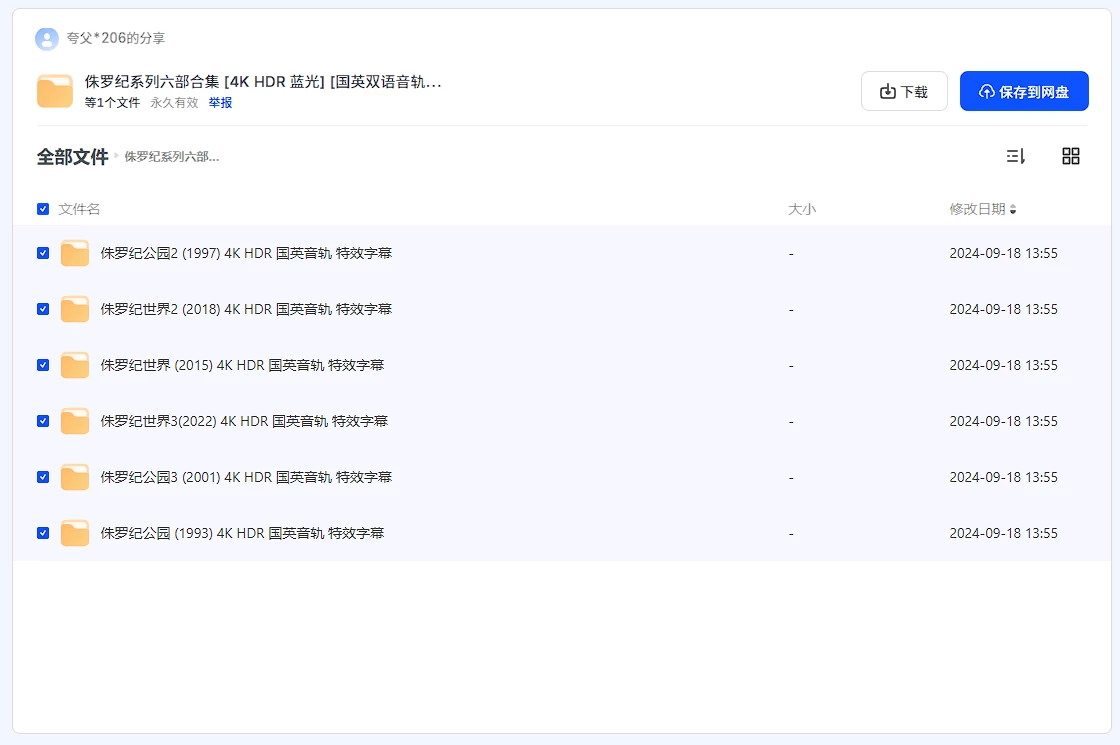Uncheck the 侏罗纪公园3 (2001) checkbox
Screen dimensions: 1120x745
point(43,477)
